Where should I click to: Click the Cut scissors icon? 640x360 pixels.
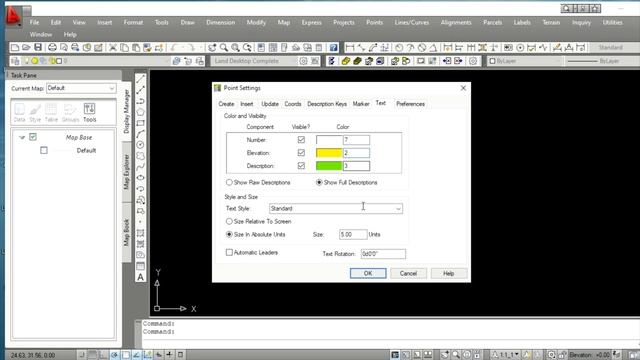(x=113, y=48)
